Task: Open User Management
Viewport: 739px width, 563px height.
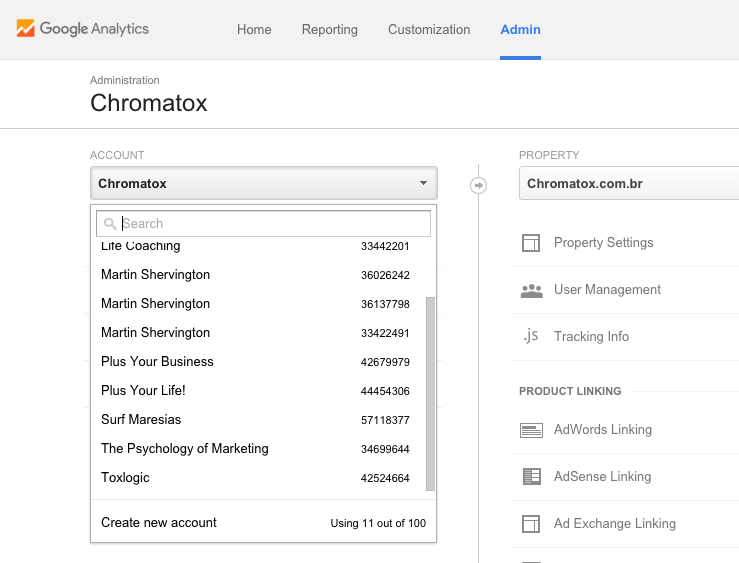Action: point(607,289)
